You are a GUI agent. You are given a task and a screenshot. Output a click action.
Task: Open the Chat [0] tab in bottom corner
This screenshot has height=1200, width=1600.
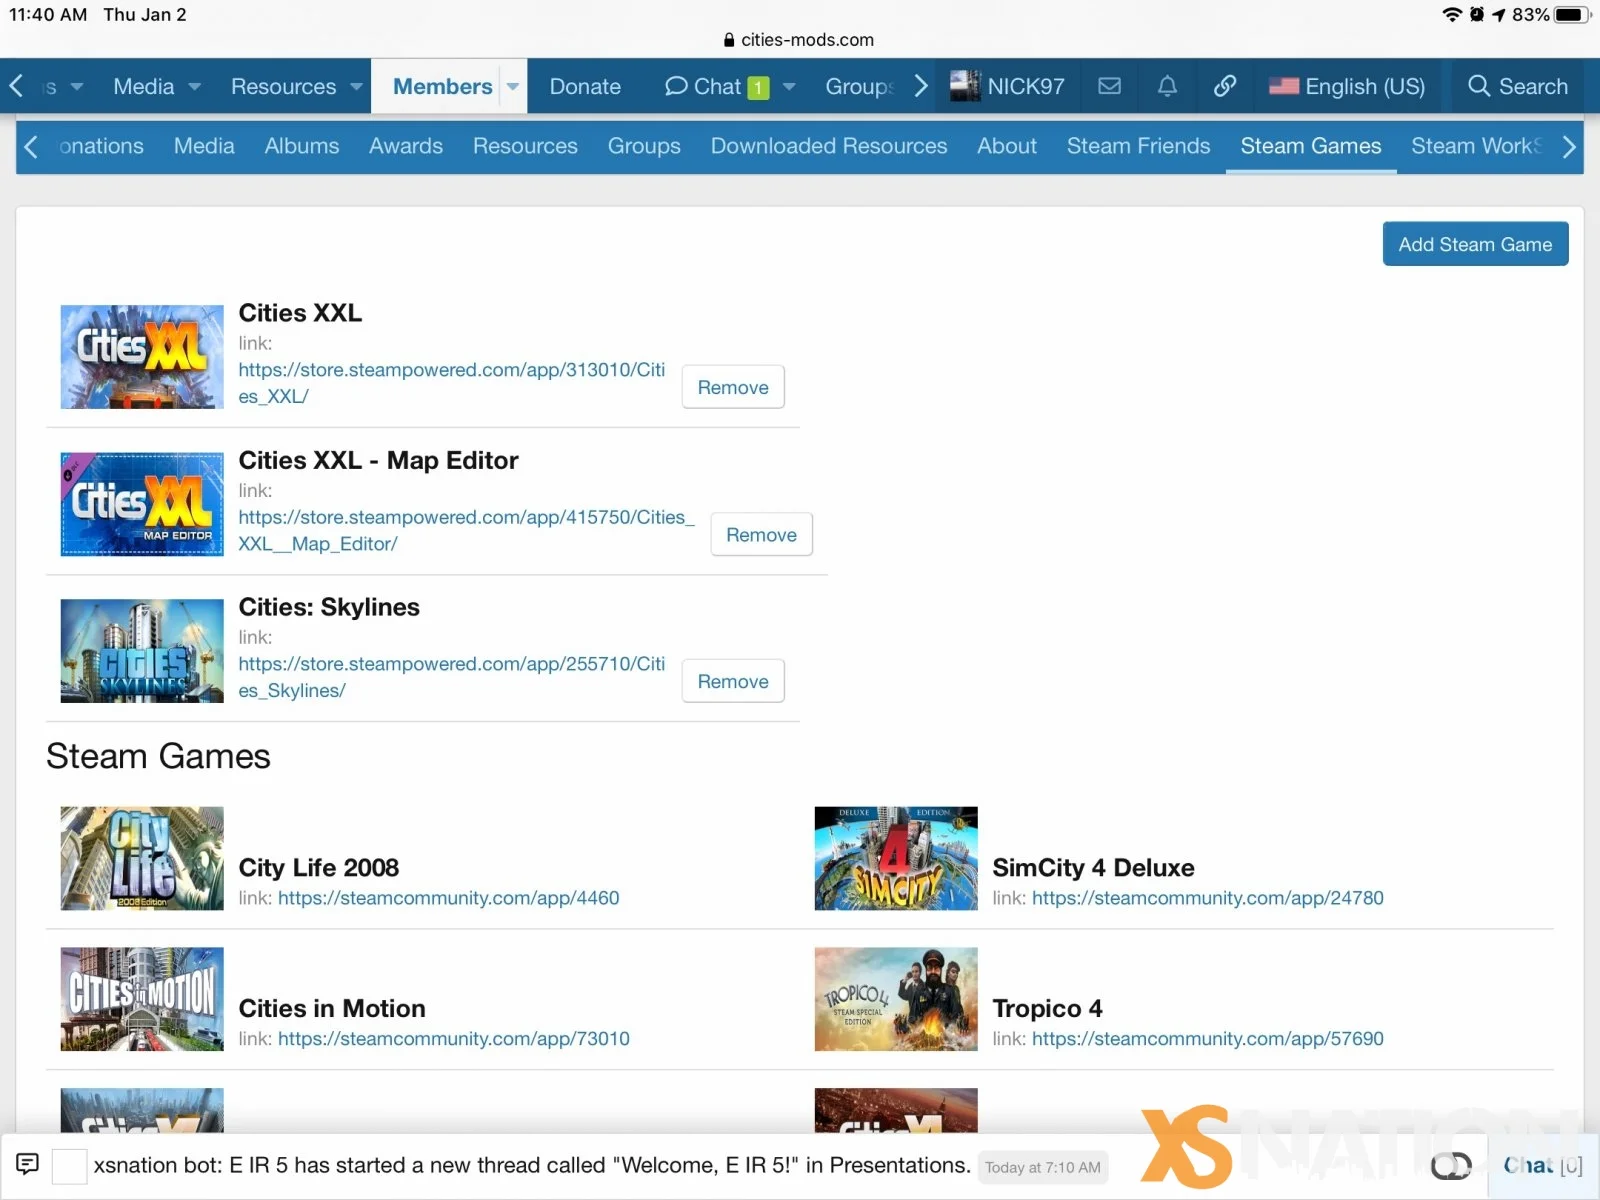tap(1543, 1165)
